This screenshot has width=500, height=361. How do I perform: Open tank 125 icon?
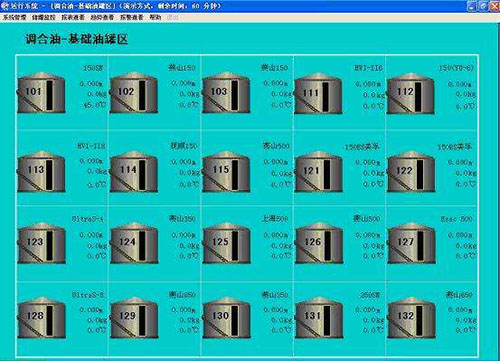(226, 243)
